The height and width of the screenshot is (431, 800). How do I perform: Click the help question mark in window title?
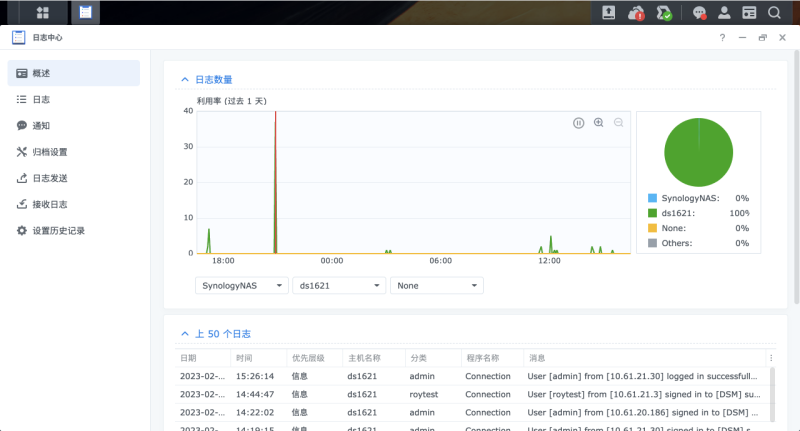tap(722, 38)
